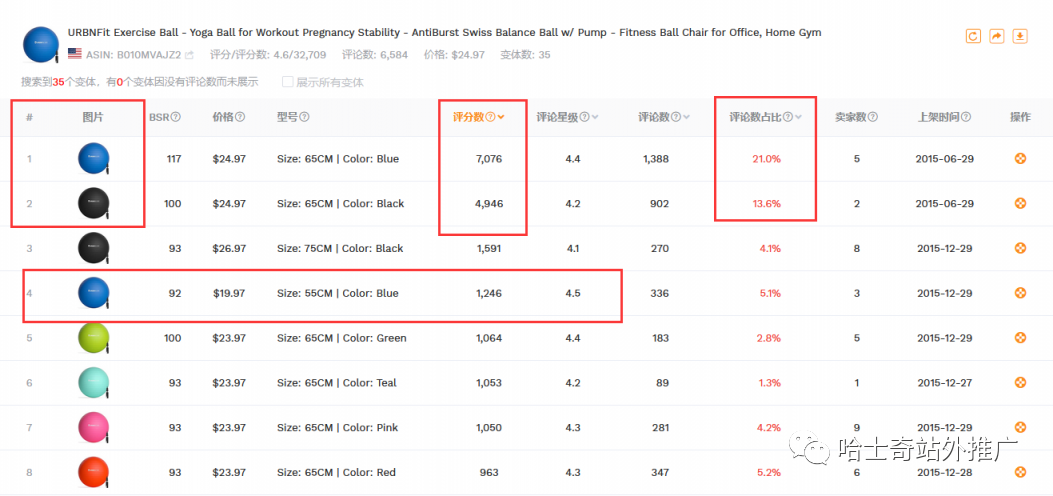Viewport: 1053px width, 496px height.
Task: Click the 操作 icon for 55CM Blue row
Action: point(1020,293)
